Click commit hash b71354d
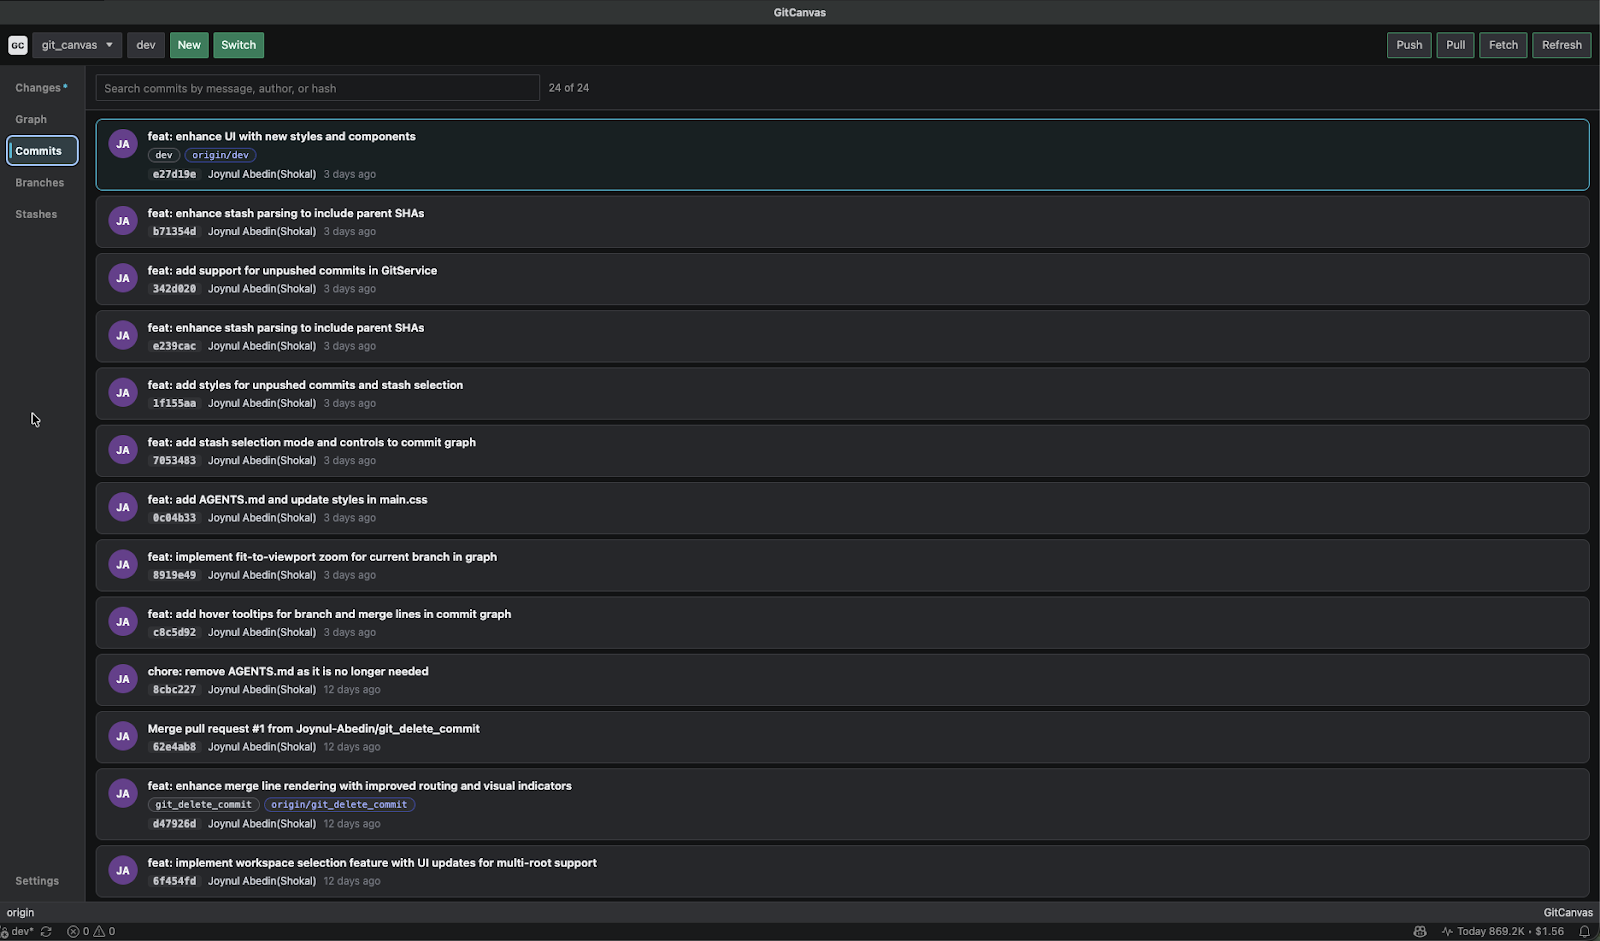Image resolution: width=1600 pixels, height=941 pixels. click(174, 231)
